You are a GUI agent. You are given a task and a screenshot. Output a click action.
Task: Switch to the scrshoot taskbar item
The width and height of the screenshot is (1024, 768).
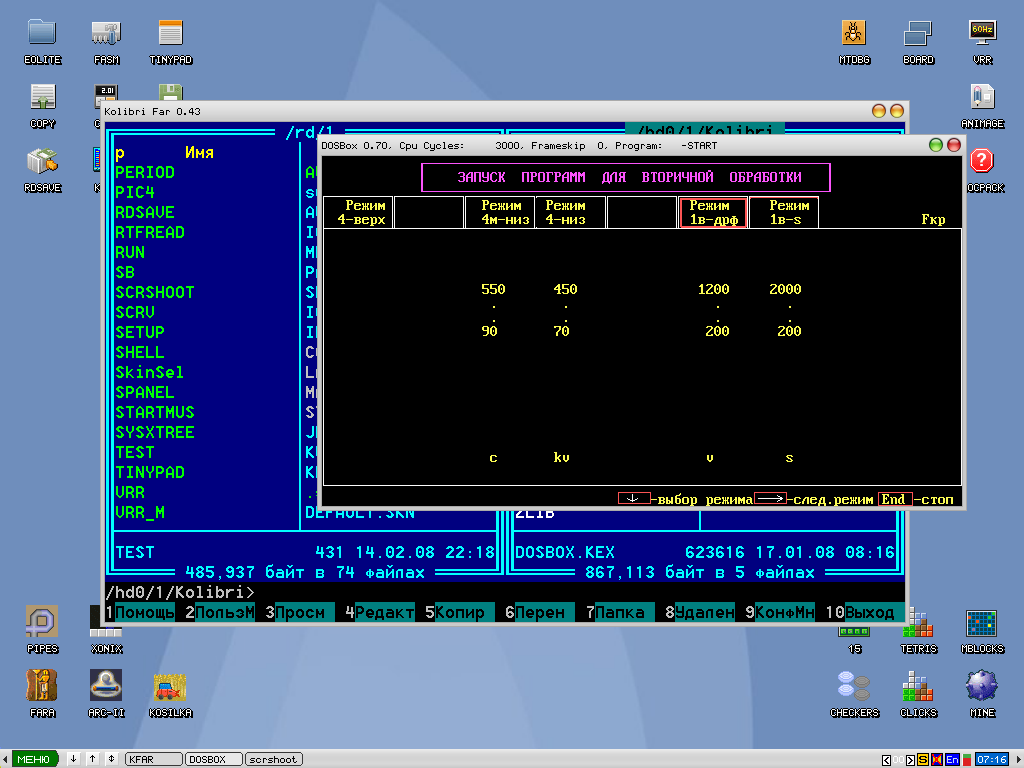pos(274,760)
